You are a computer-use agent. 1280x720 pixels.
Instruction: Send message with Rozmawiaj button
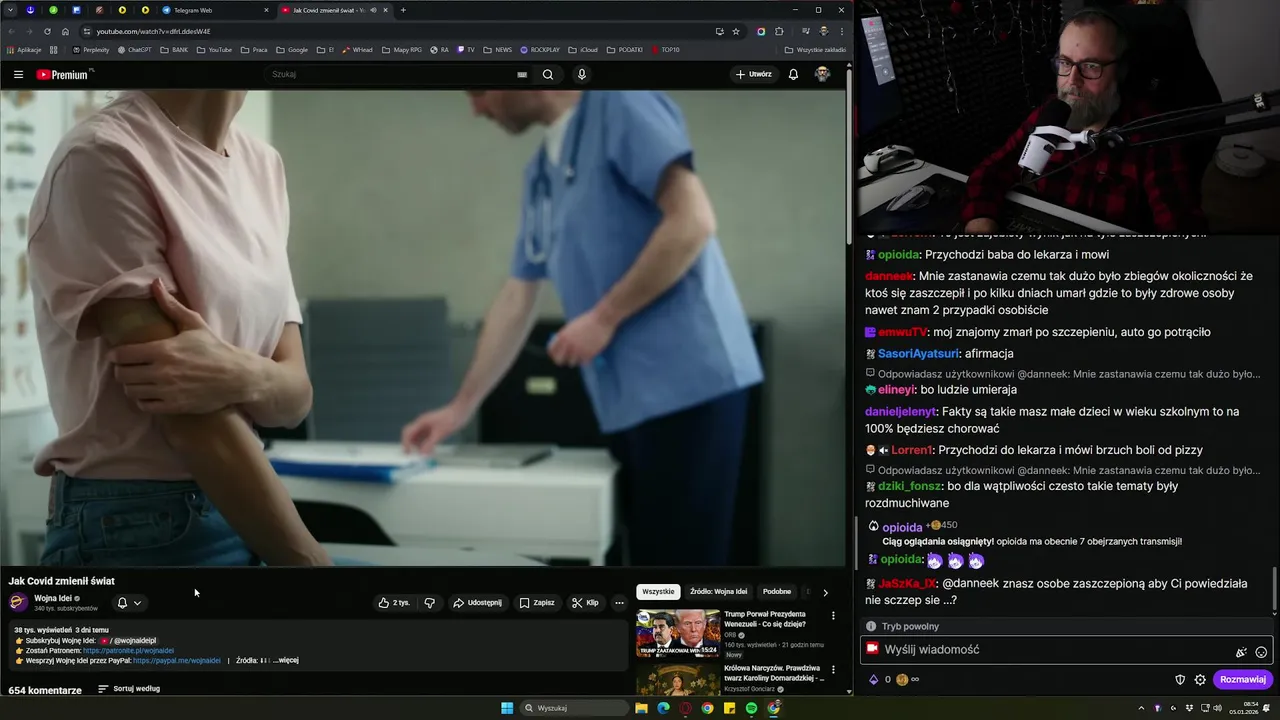tap(1243, 679)
